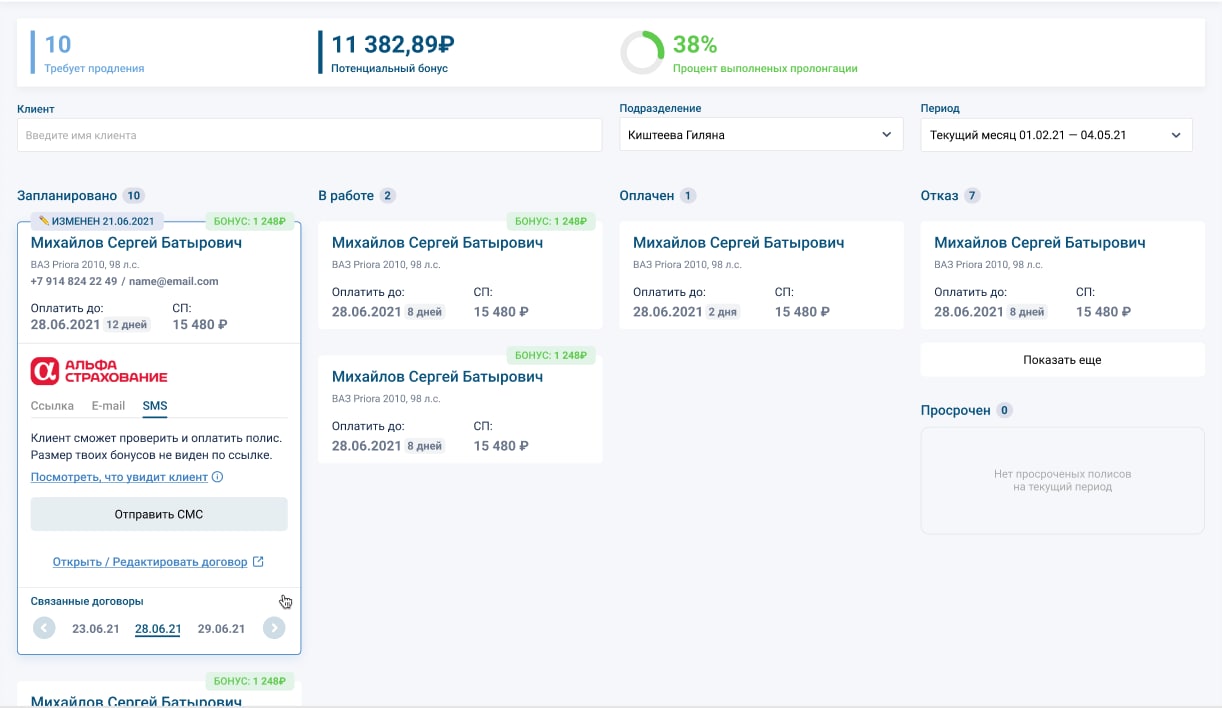The height and width of the screenshot is (708, 1222).
Task: Click the external link icon next to Открыть / Редактировать договор
Action: point(258,562)
